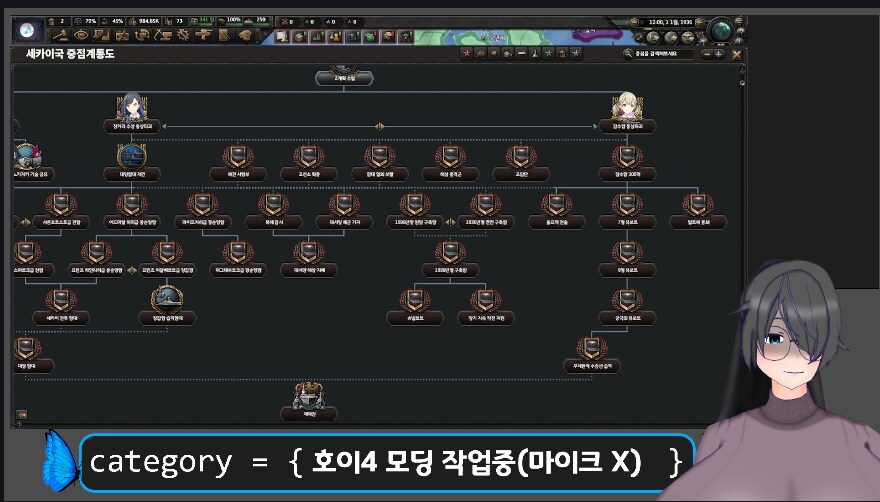
Task: Select the 7형 유보트 focus
Action: (627, 206)
